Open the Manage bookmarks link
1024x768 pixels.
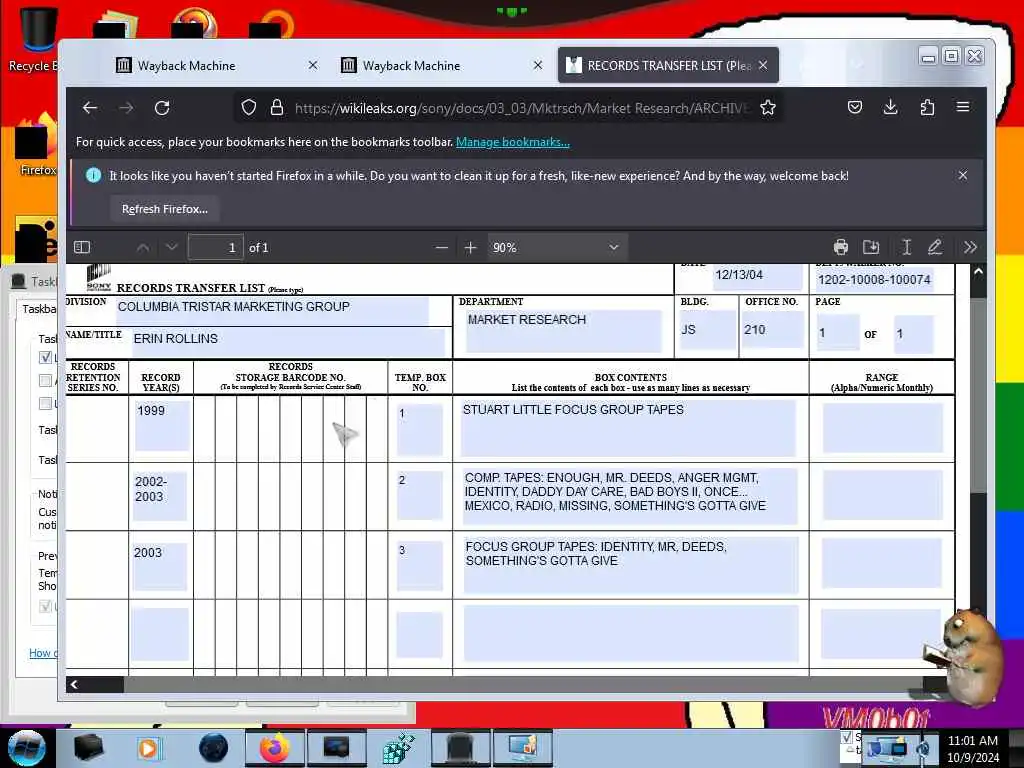point(513,142)
